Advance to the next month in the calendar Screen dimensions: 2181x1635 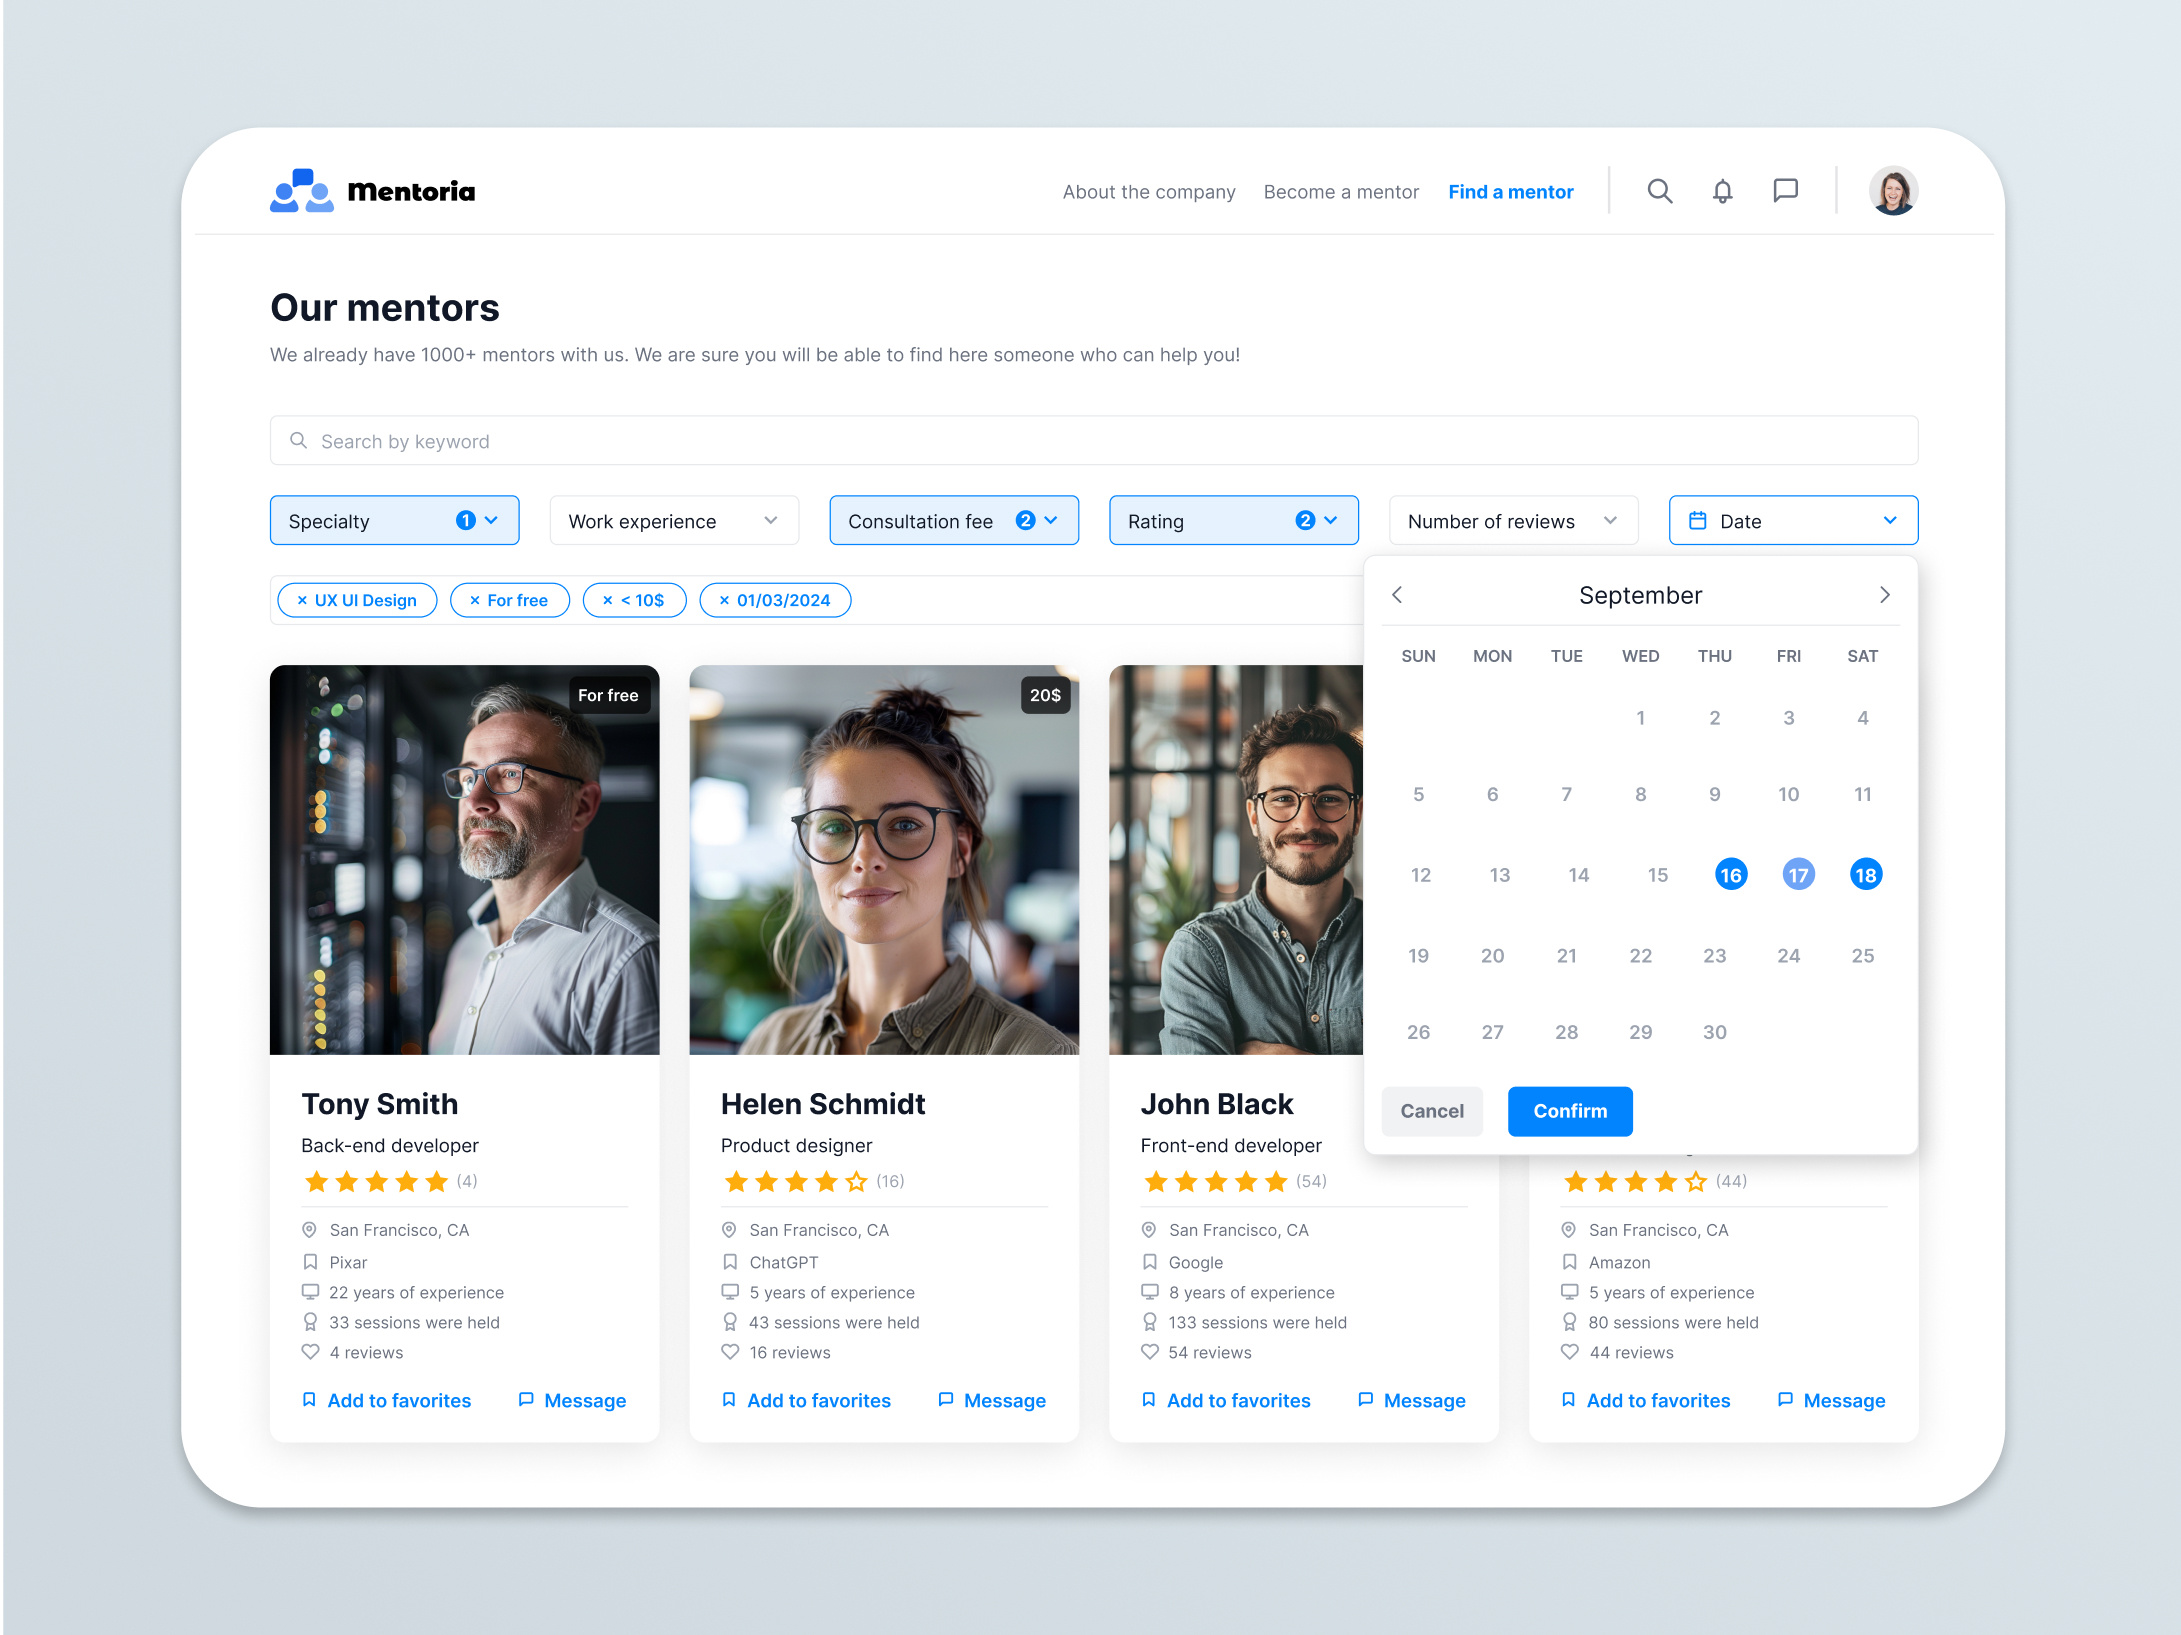(1884, 594)
